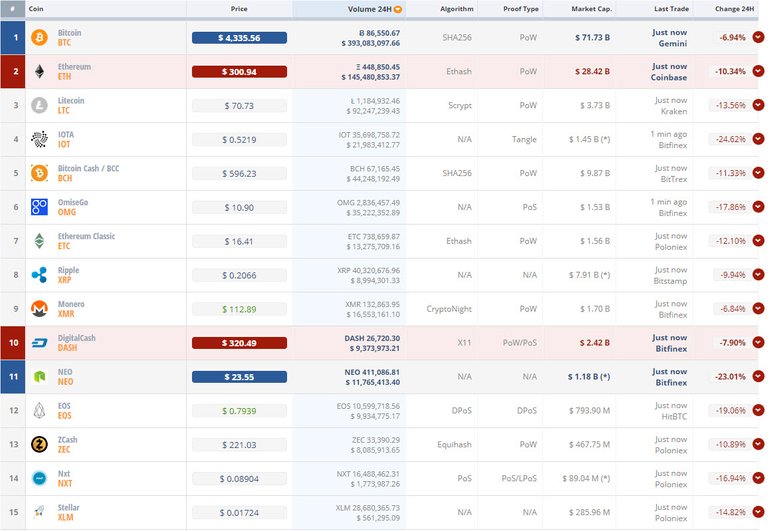Viewport: 768px width, 531px height.
Task: Expand the Monero row red arrow
Action: click(x=758, y=308)
